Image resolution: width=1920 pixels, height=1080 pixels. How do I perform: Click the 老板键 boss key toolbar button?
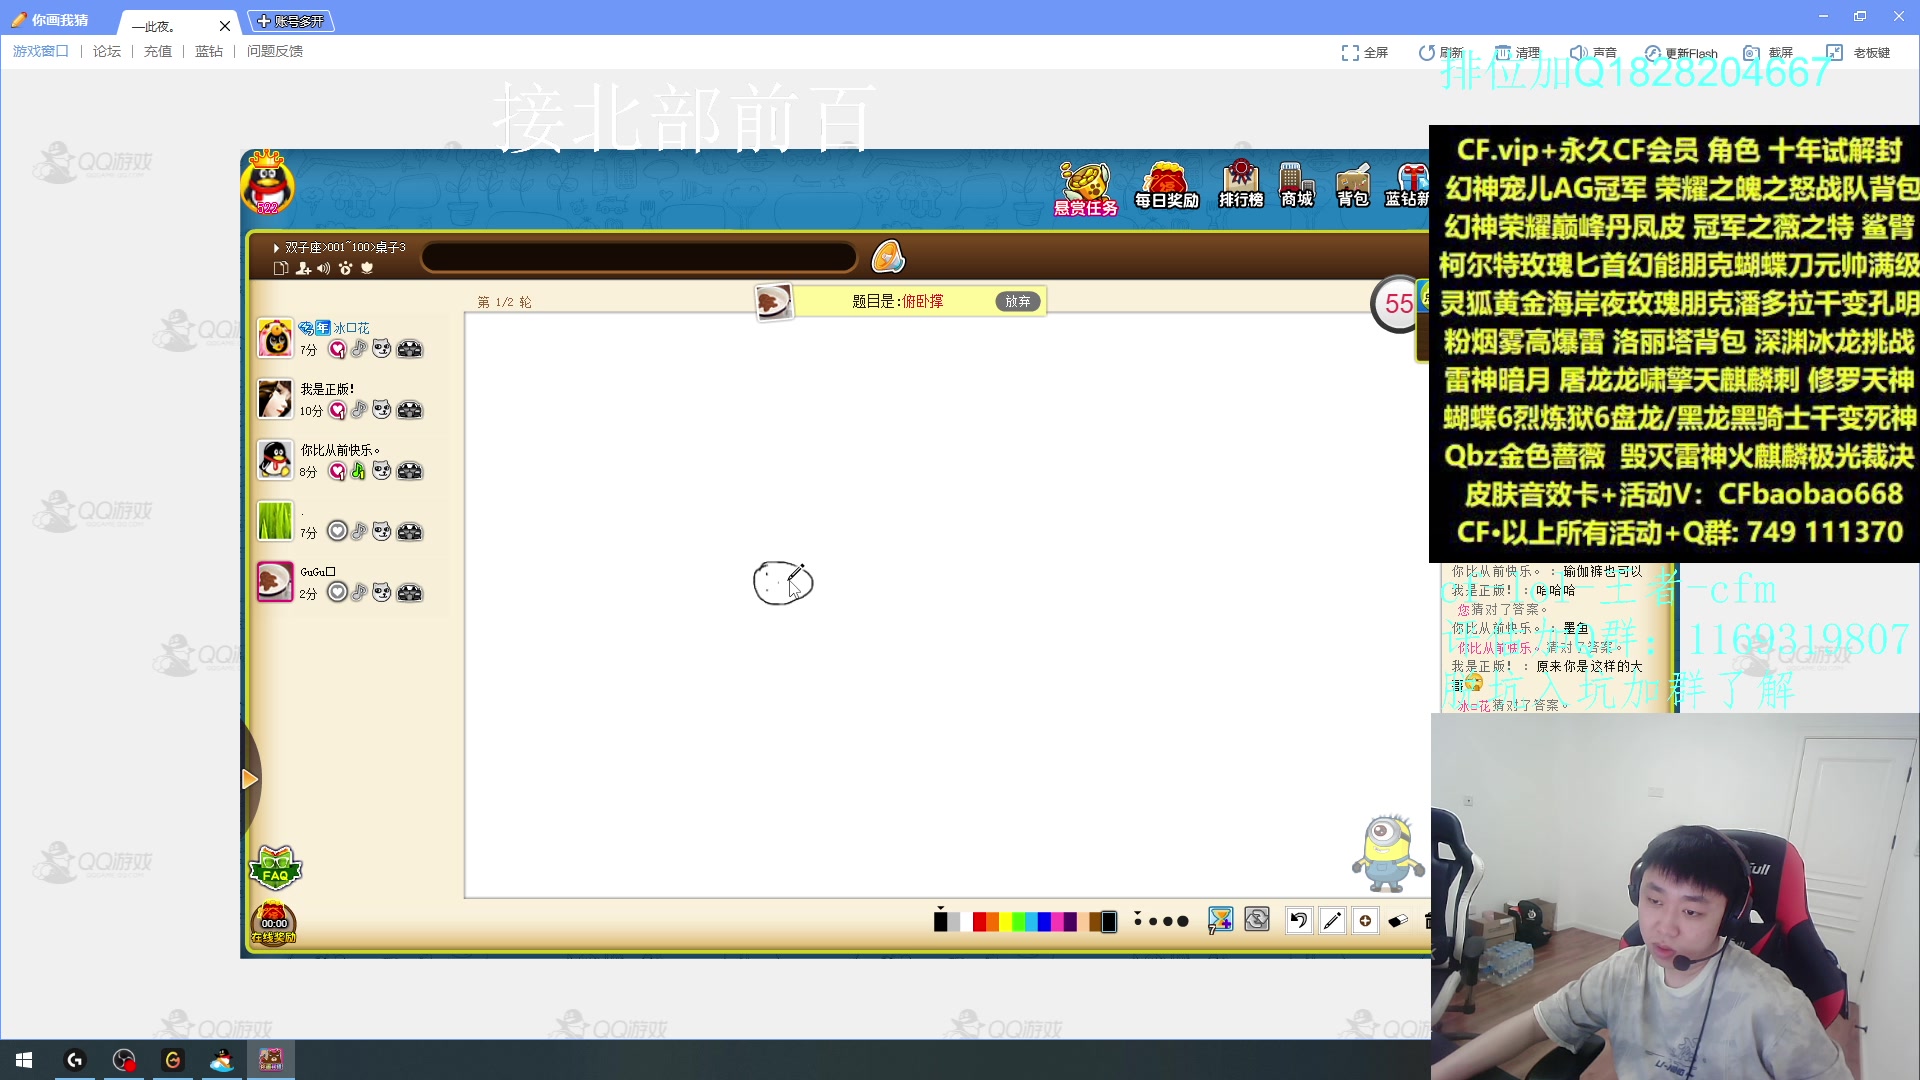click(x=1858, y=53)
